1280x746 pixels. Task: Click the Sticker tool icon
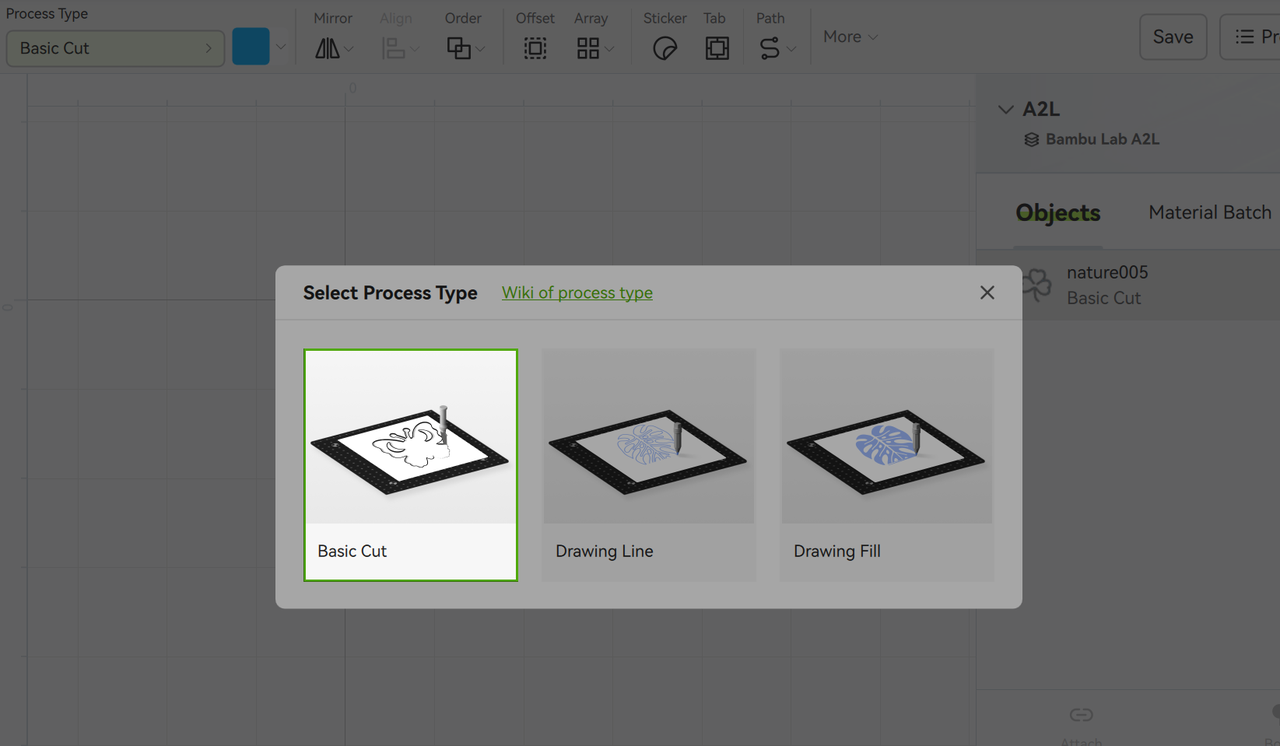pos(665,48)
